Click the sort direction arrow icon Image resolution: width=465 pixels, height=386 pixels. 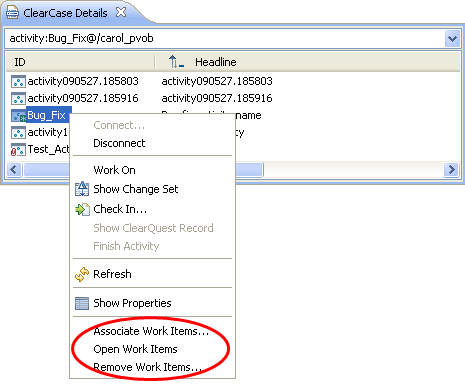(176, 62)
